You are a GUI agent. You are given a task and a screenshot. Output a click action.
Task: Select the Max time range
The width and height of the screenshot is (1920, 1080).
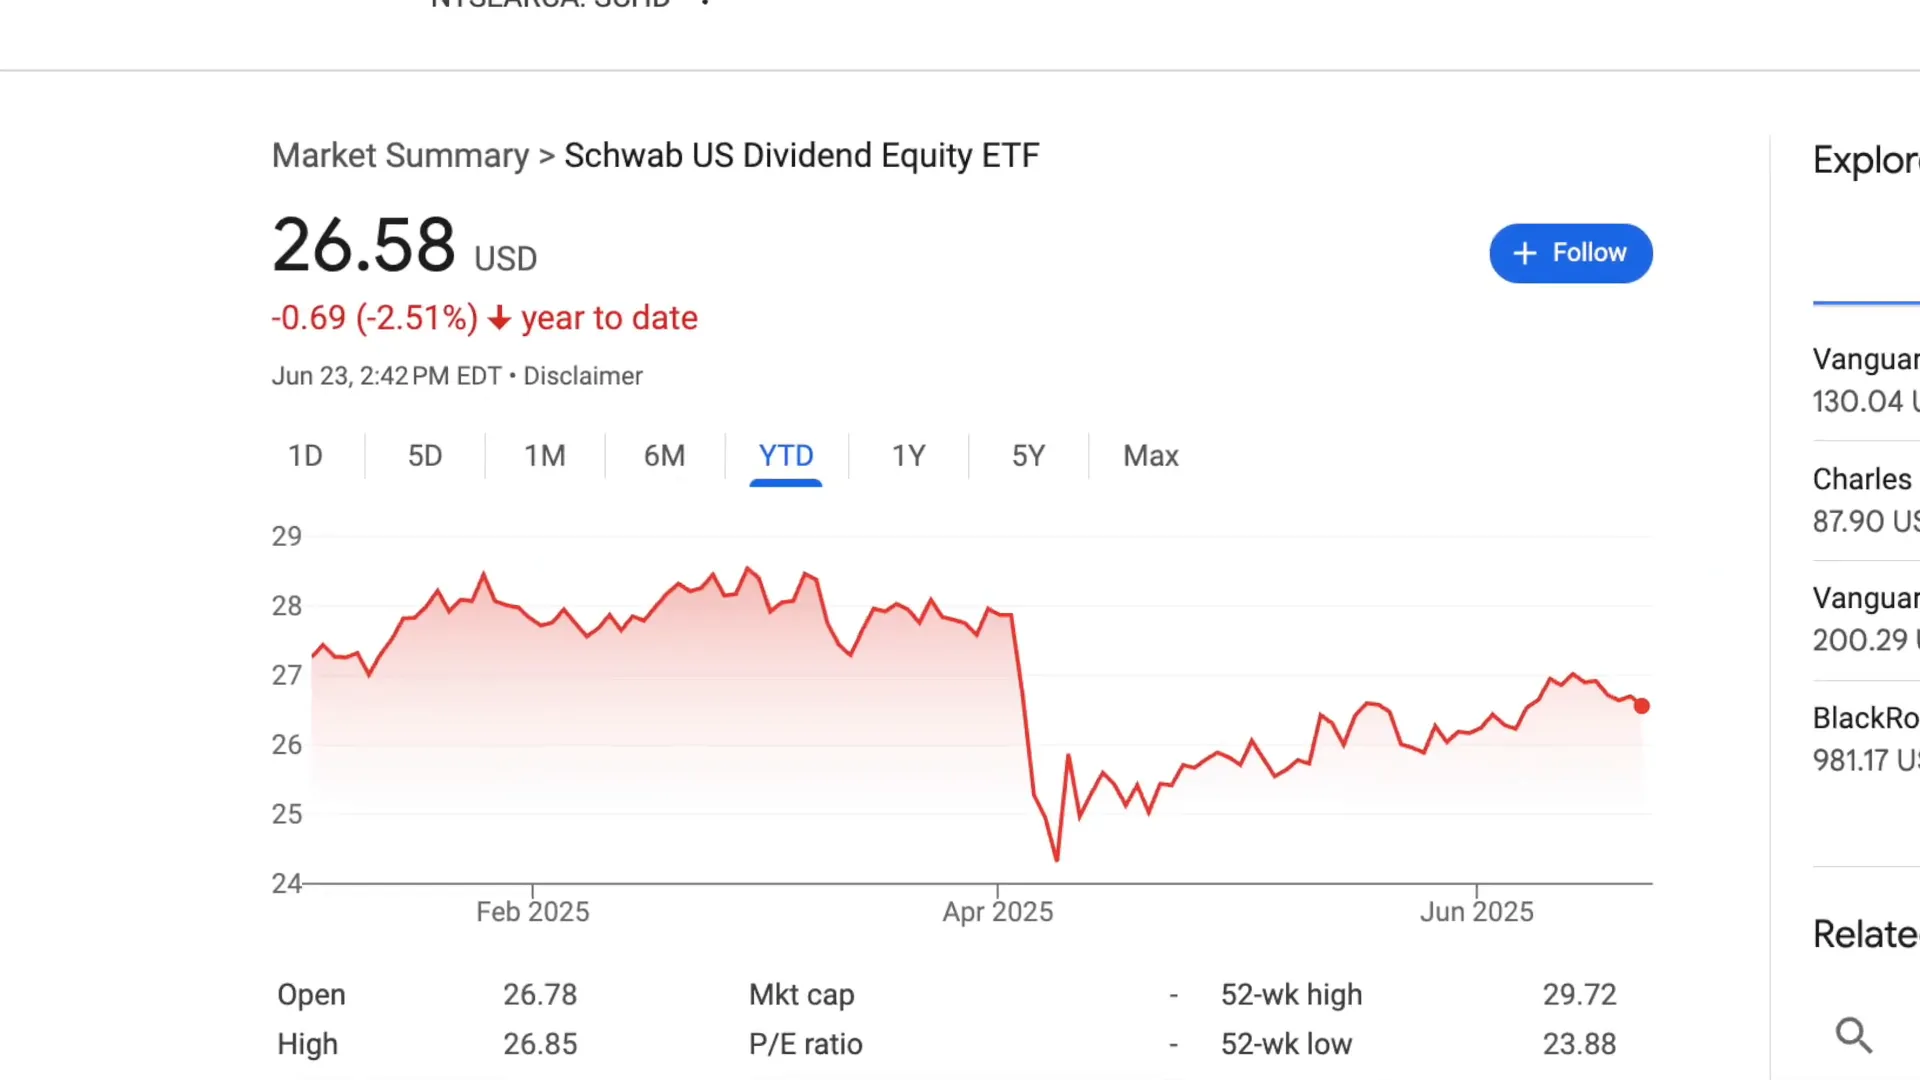[1151, 456]
